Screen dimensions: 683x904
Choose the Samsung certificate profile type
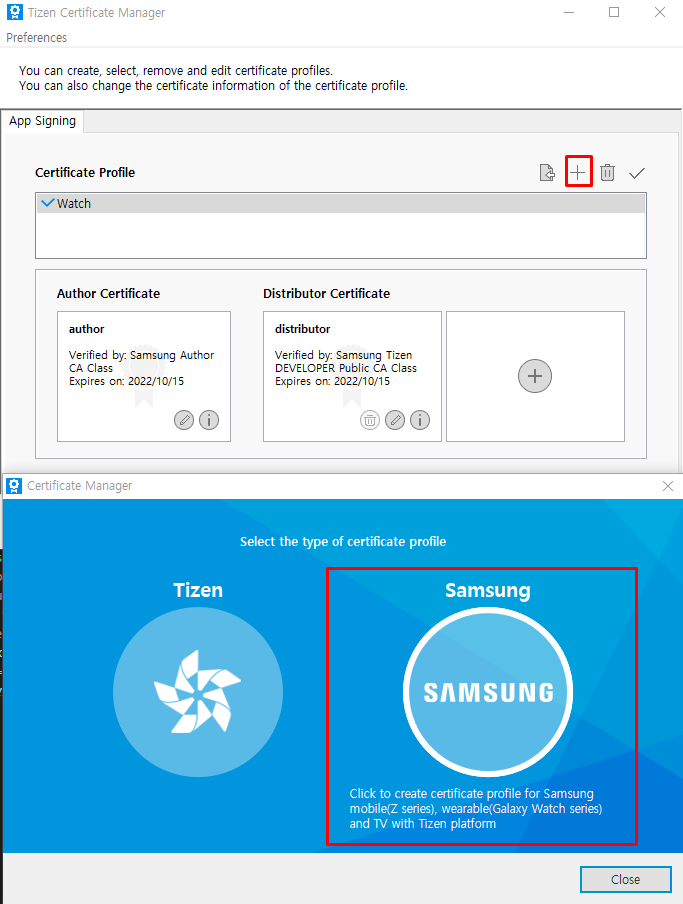point(488,691)
